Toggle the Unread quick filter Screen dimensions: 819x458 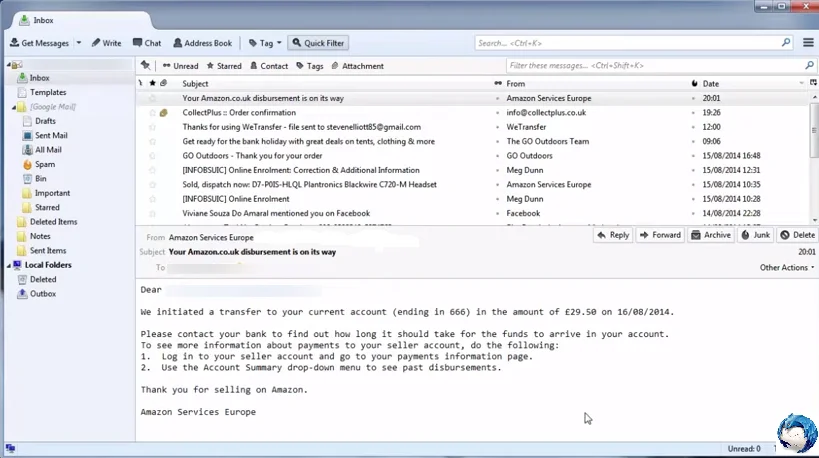[x=180, y=66]
